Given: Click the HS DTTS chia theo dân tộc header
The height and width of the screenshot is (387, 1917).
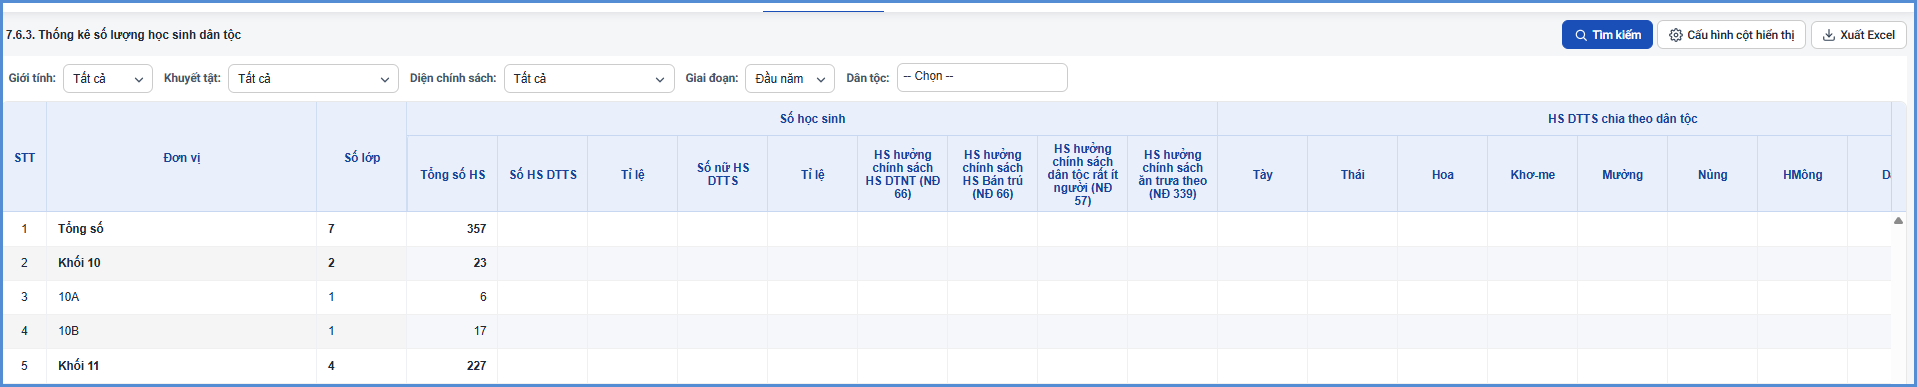Looking at the screenshot, I should (1623, 118).
